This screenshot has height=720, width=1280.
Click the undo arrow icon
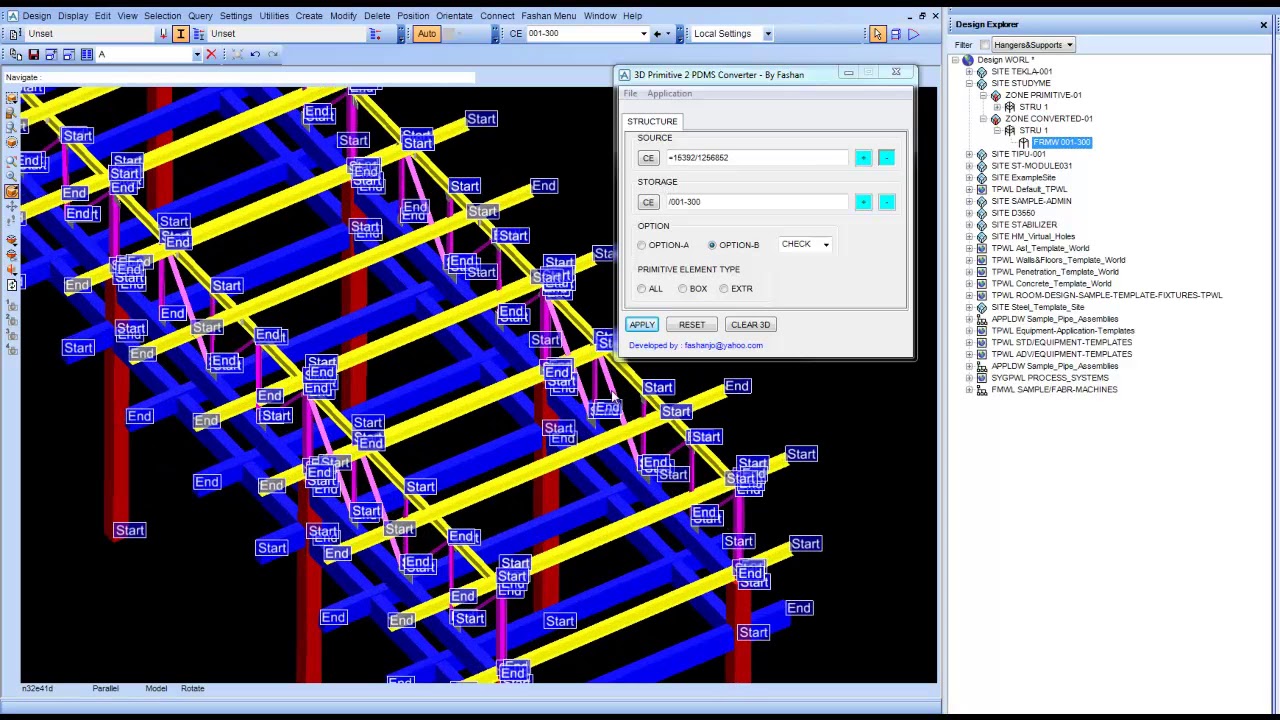[255, 54]
